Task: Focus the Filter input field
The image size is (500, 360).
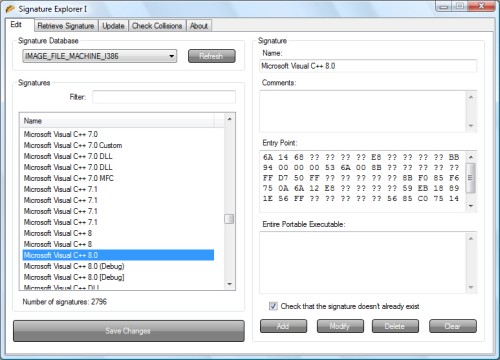Action: click(x=164, y=97)
